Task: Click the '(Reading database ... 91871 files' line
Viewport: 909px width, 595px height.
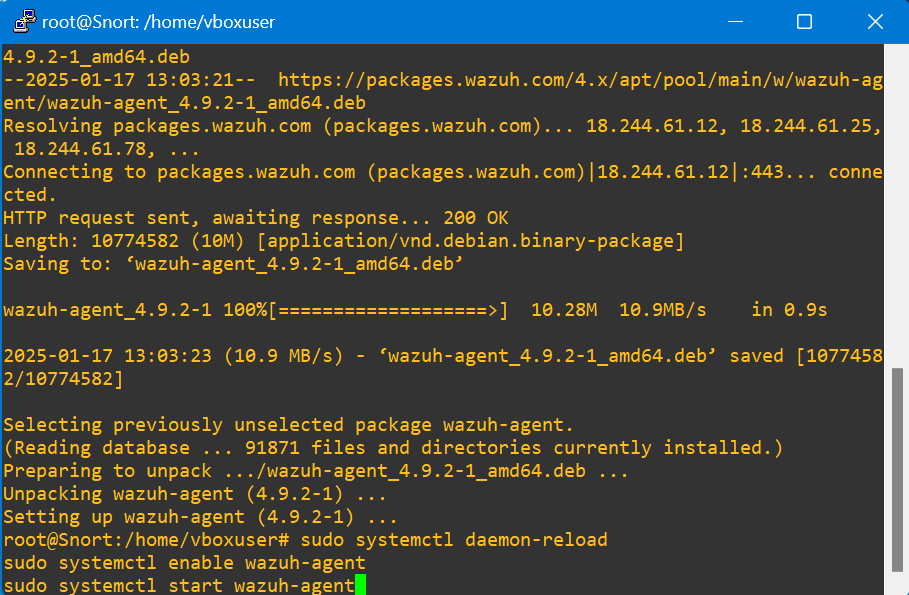Action: 393,448
